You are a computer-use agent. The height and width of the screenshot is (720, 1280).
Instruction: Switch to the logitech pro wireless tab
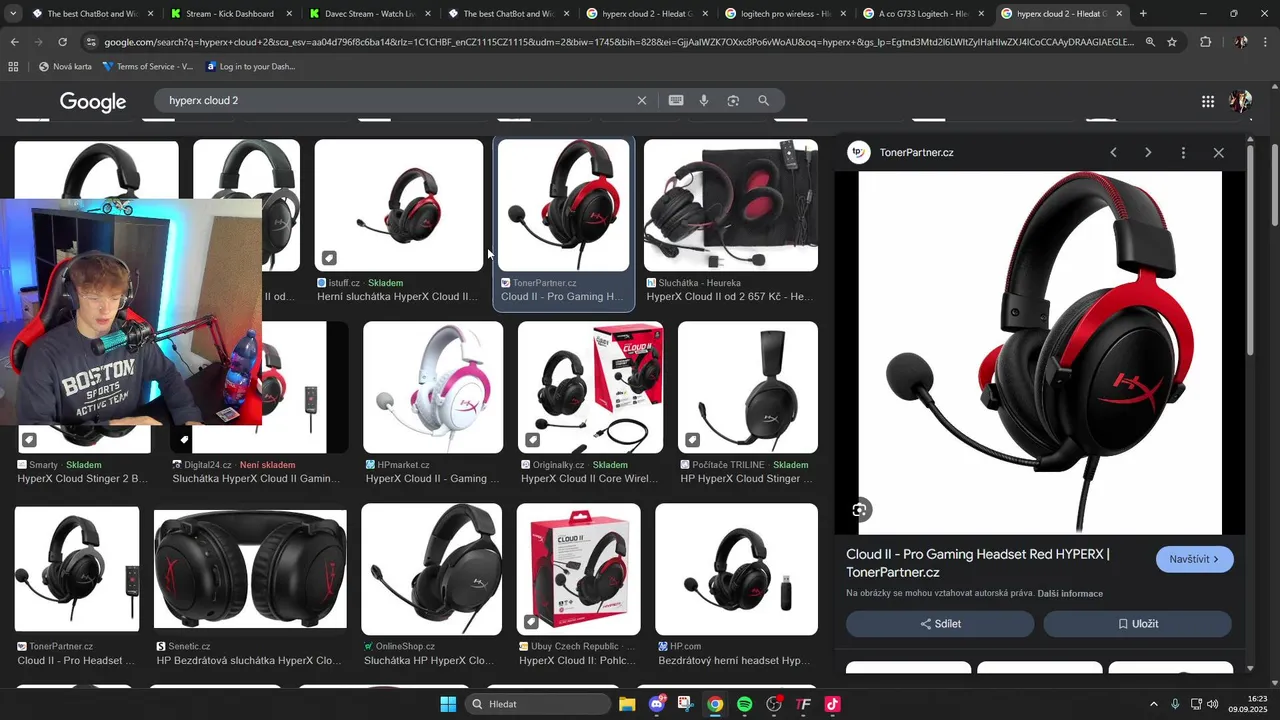(785, 14)
